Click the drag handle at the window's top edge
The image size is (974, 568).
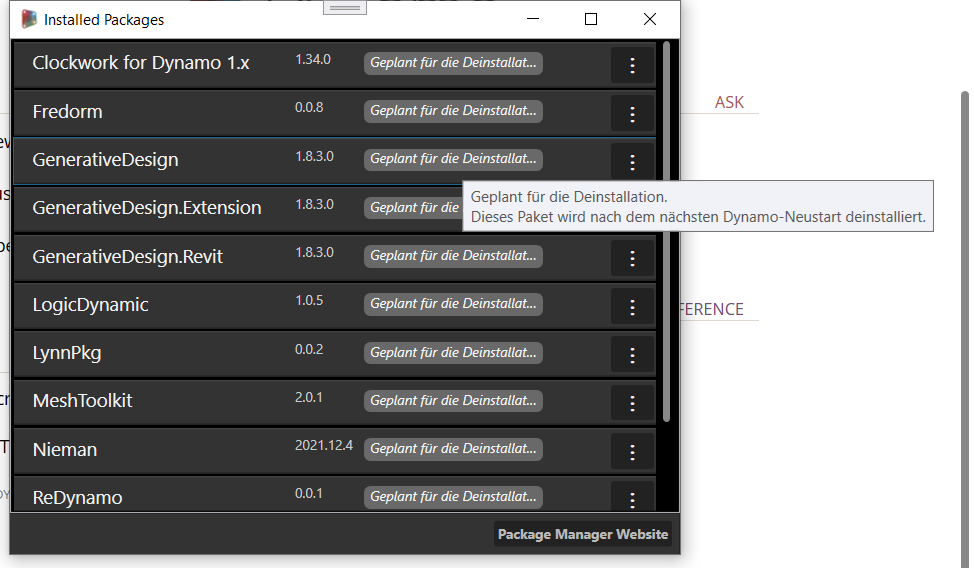click(345, 7)
